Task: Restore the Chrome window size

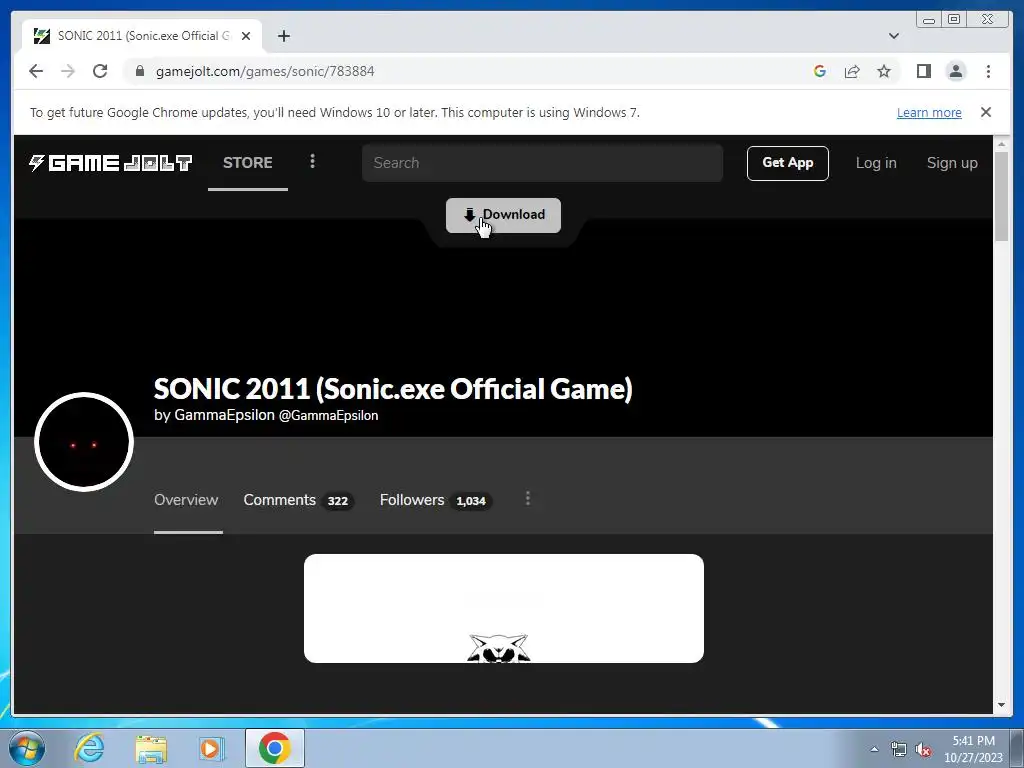Action: pos(954,20)
